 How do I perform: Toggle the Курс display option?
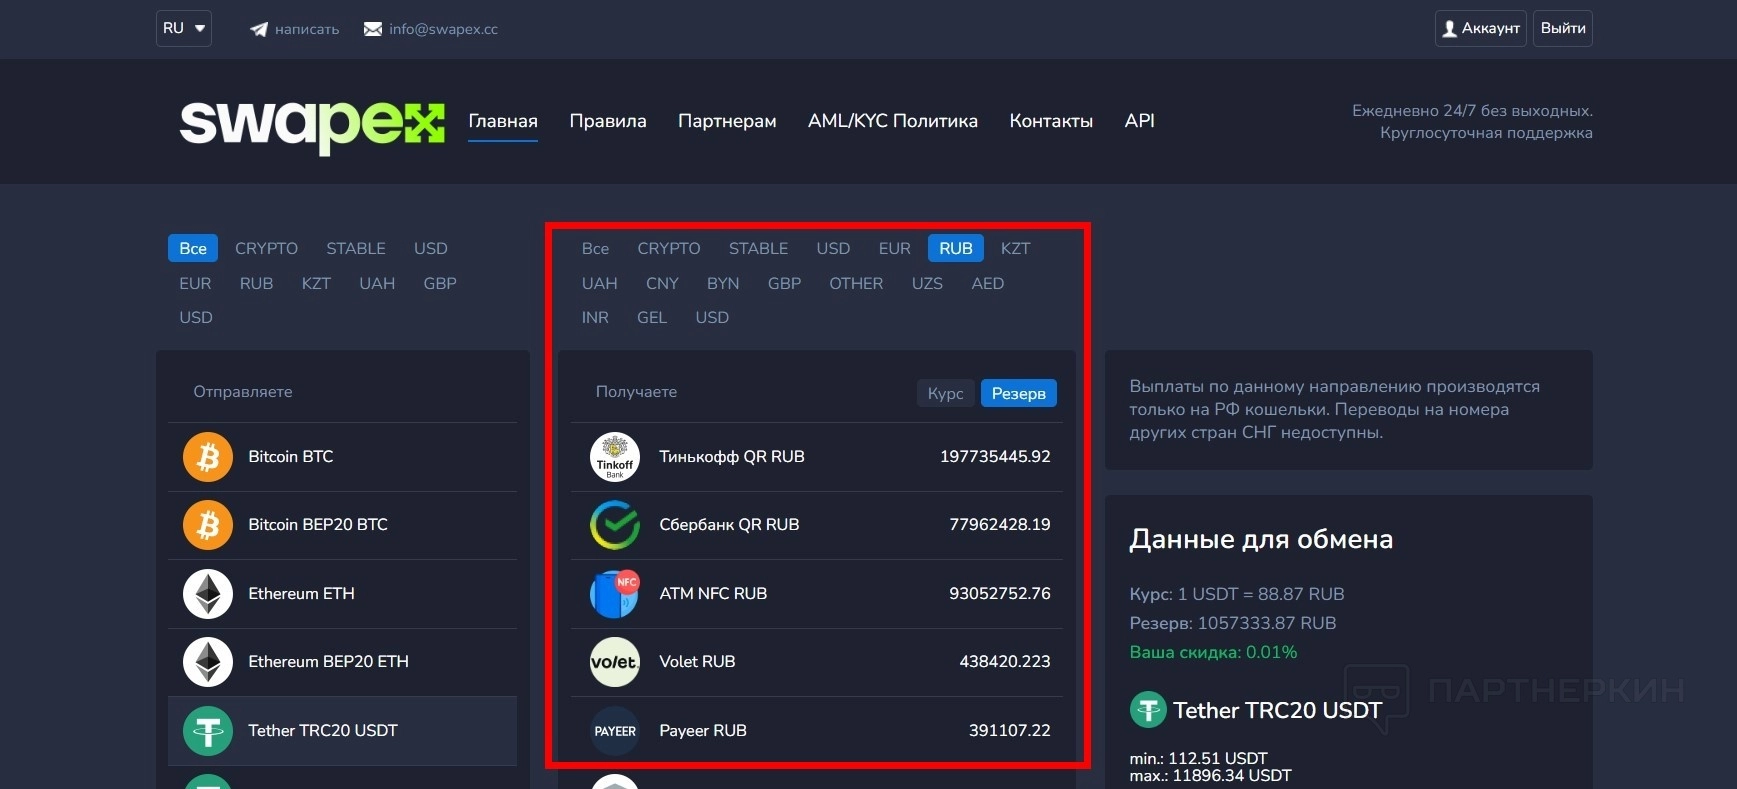pos(945,393)
